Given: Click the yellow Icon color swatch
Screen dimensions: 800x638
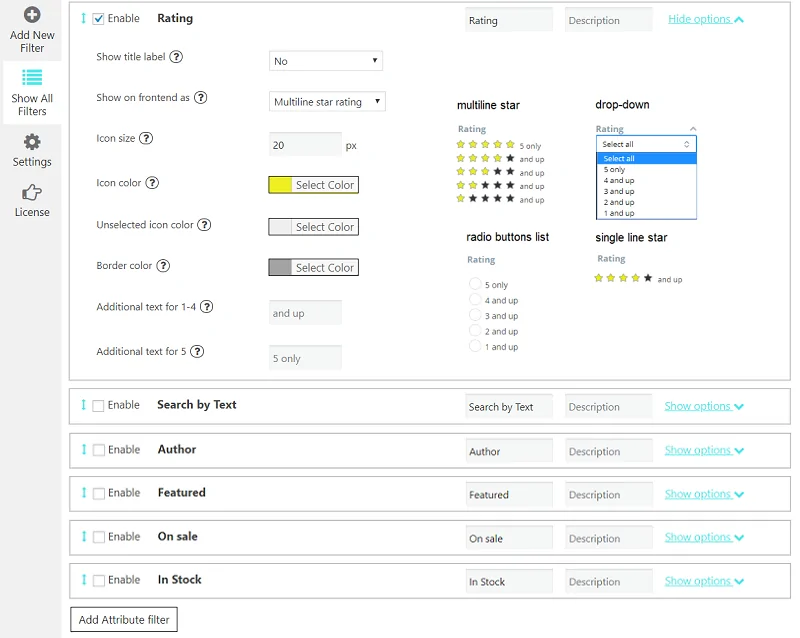Looking at the screenshot, I should [281, 184].
